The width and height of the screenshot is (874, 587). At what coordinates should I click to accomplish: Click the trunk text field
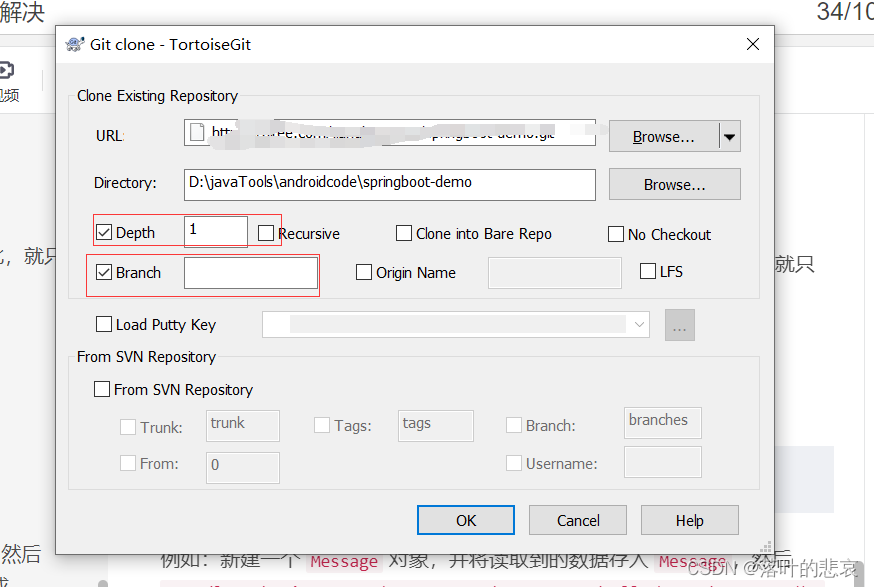coord(242,426)
